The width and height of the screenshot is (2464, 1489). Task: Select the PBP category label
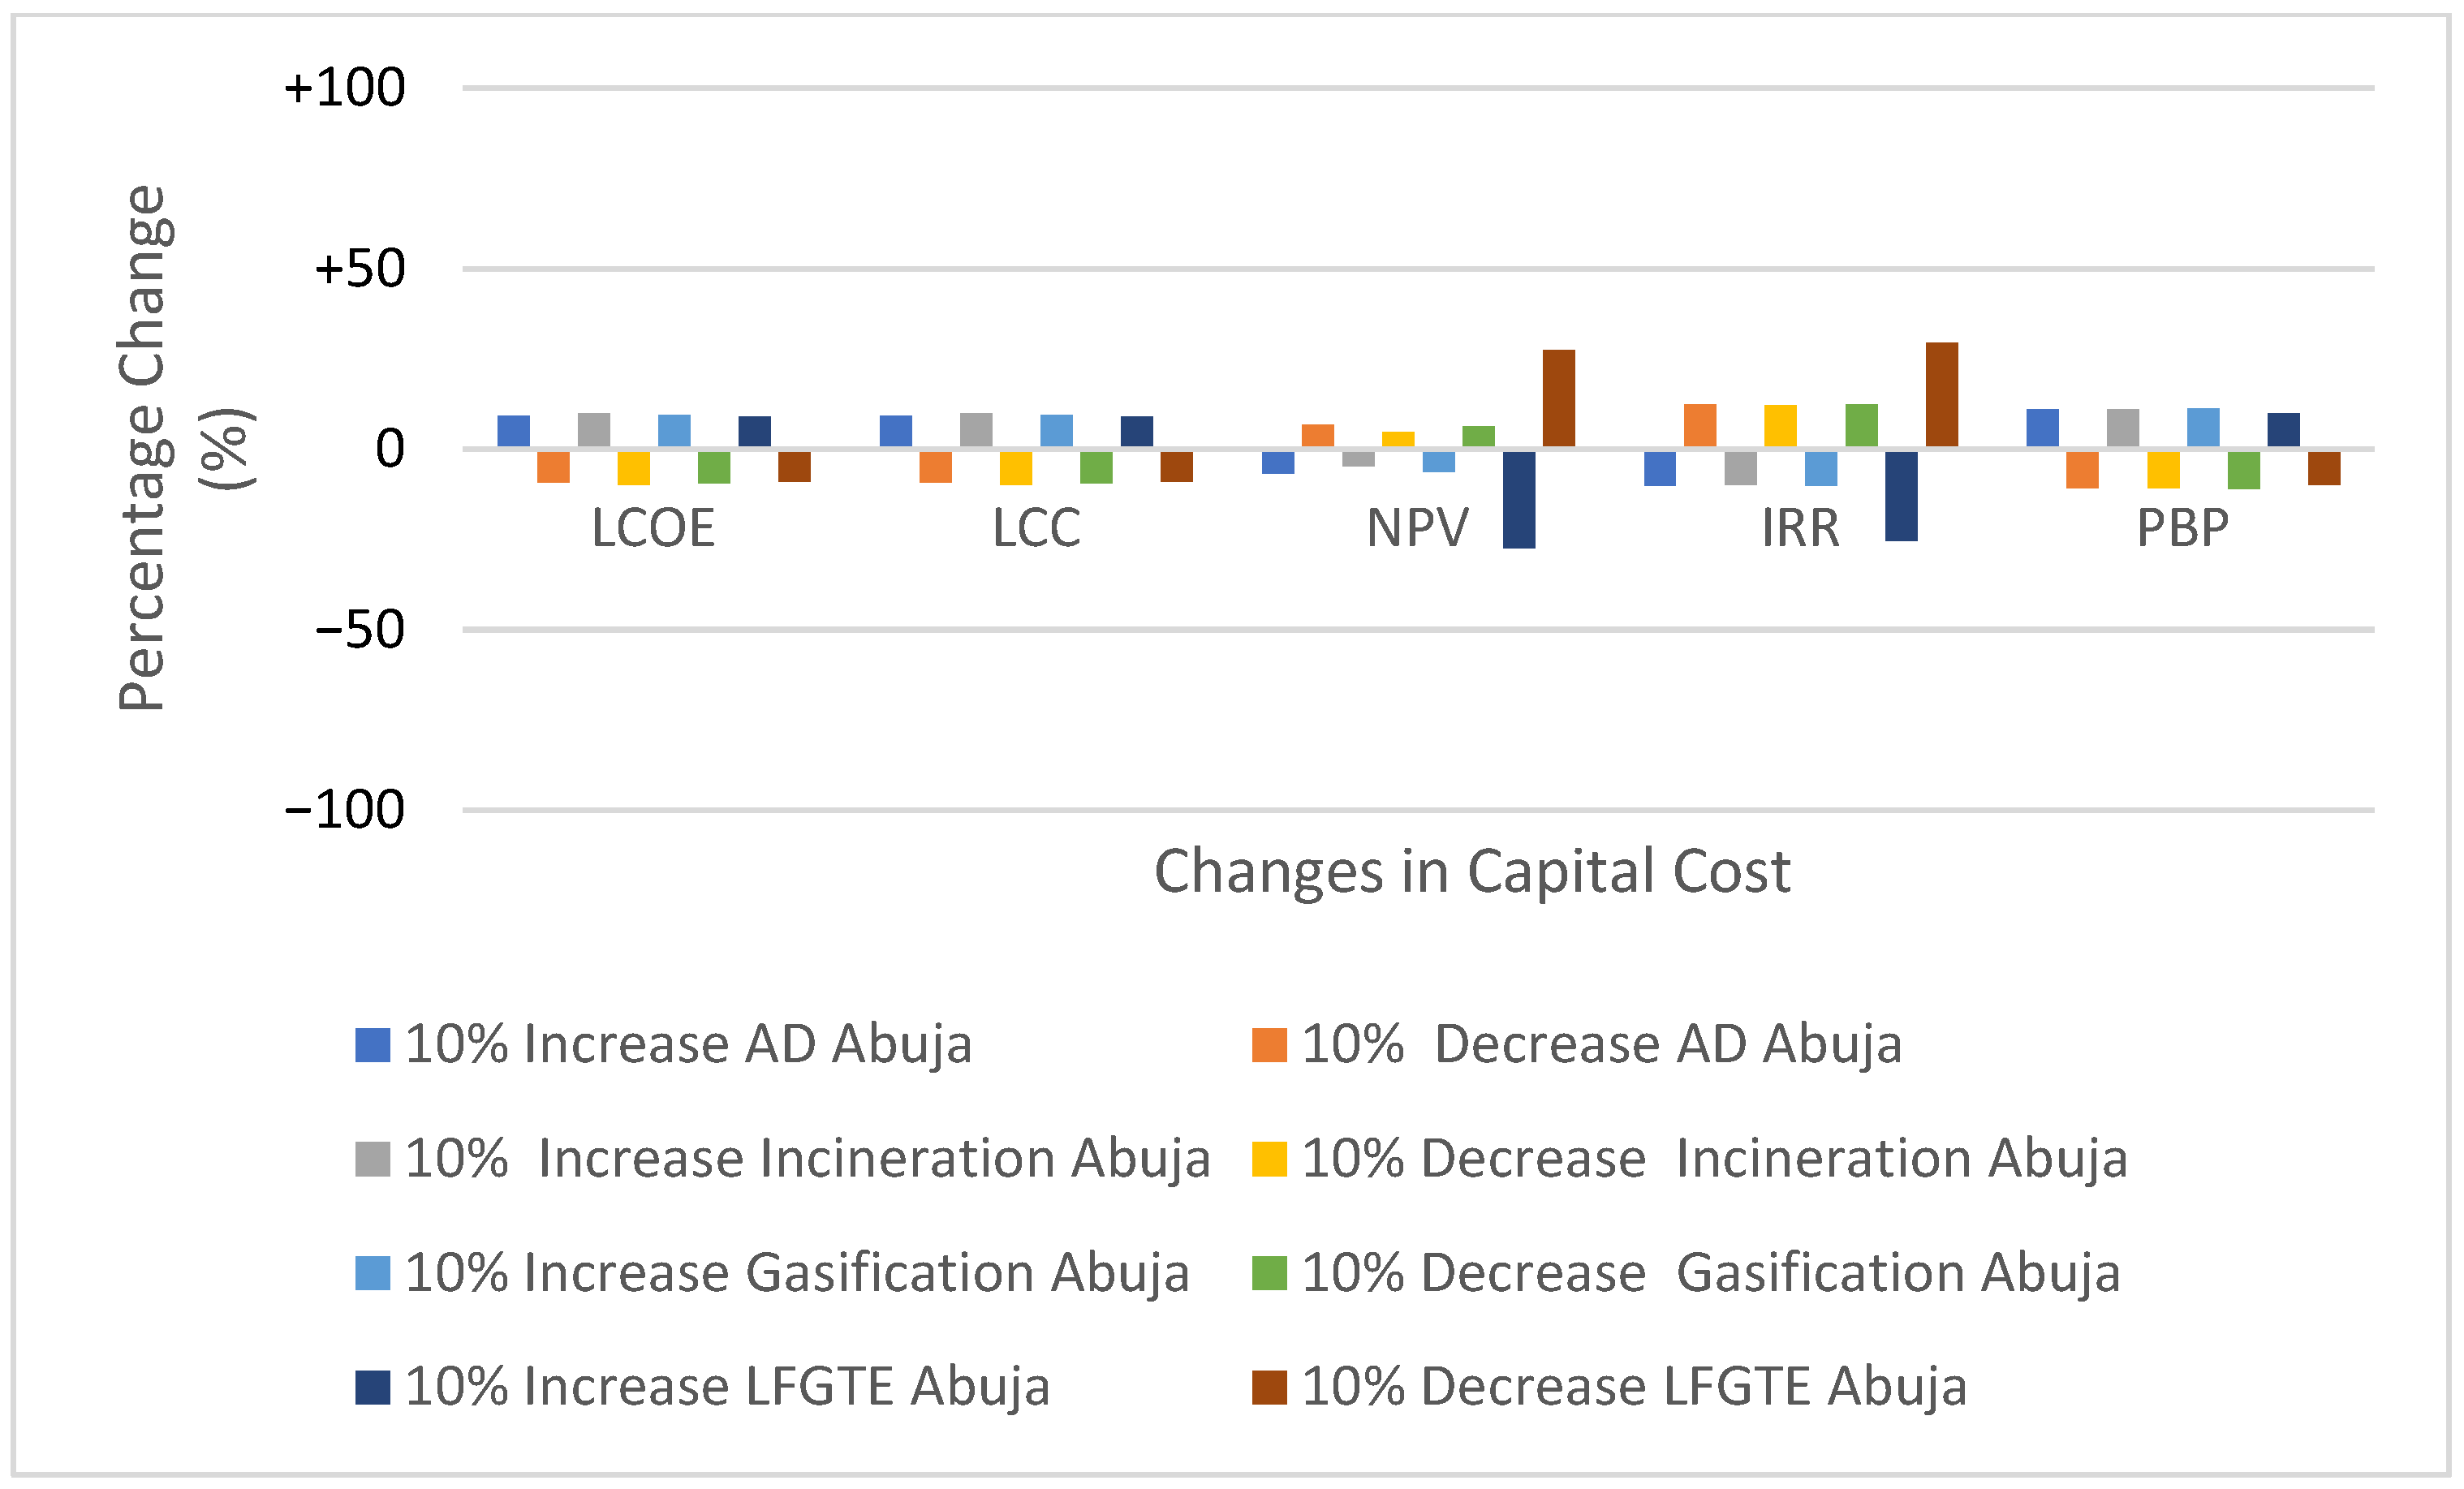[2182, 528]
